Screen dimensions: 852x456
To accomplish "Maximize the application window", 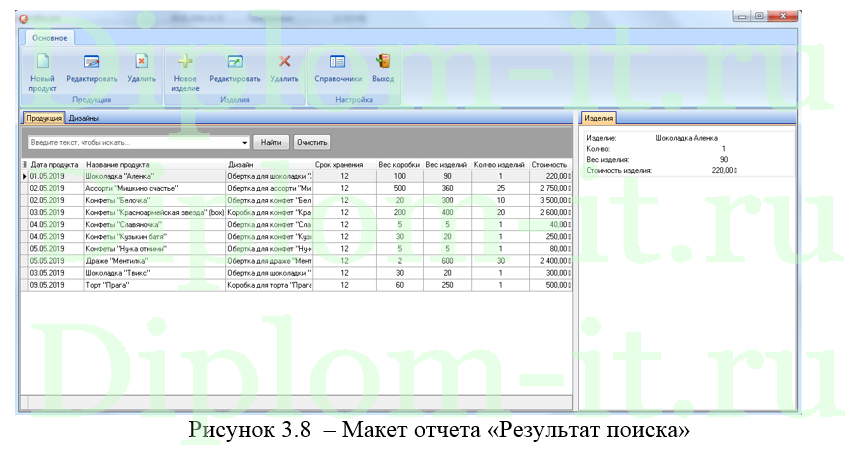I will click(760, 16).
